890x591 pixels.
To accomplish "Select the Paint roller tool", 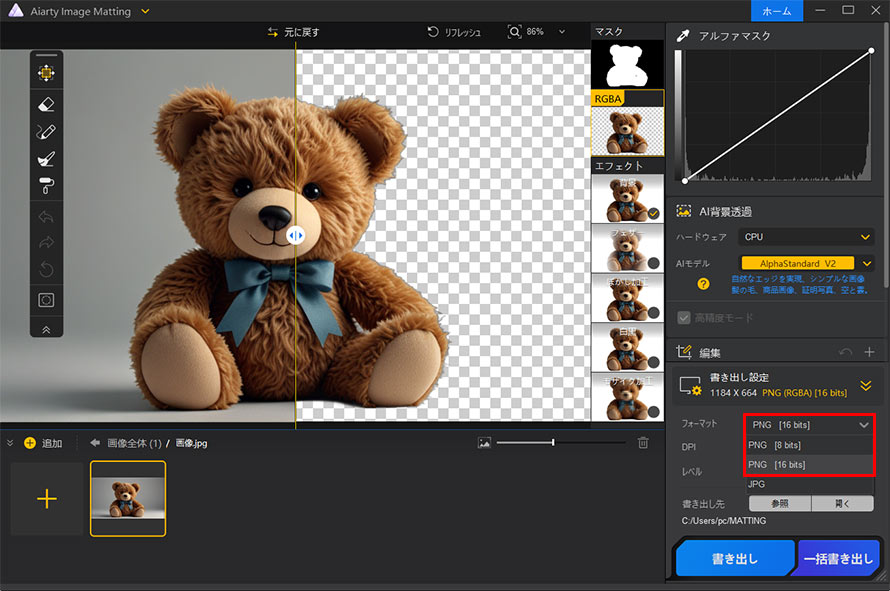I will 46,188.
